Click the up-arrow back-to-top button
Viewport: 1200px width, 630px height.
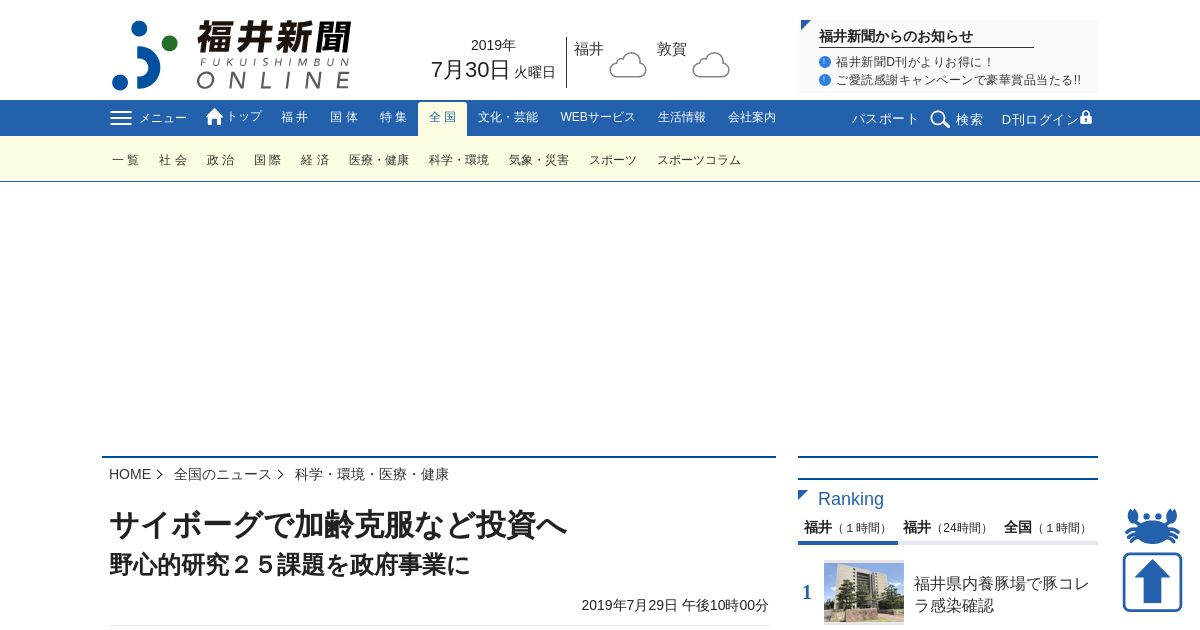coord(1152,582)
